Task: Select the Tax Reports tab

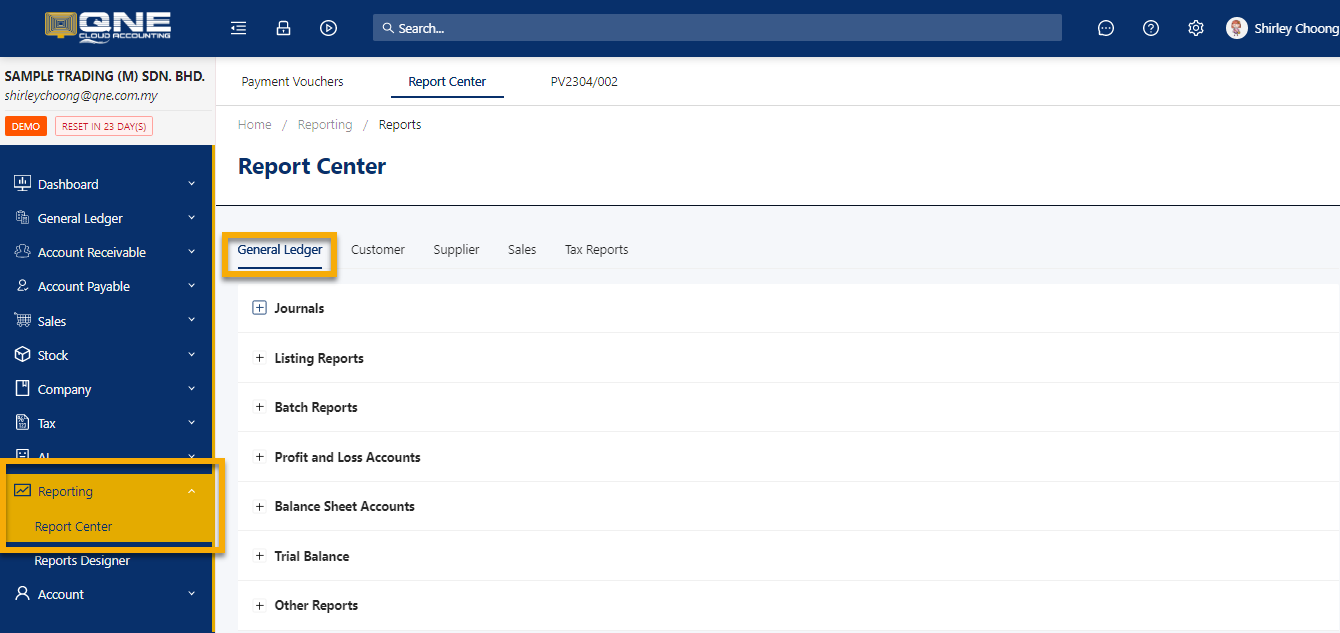Action: pos(596,250)
